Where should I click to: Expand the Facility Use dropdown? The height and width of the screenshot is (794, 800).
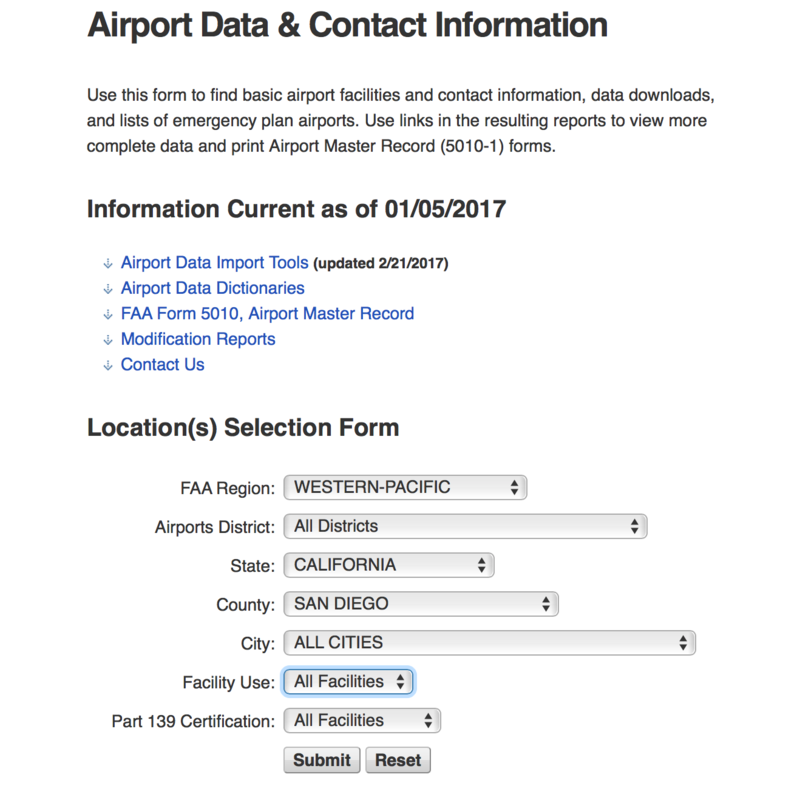(349, 682)
